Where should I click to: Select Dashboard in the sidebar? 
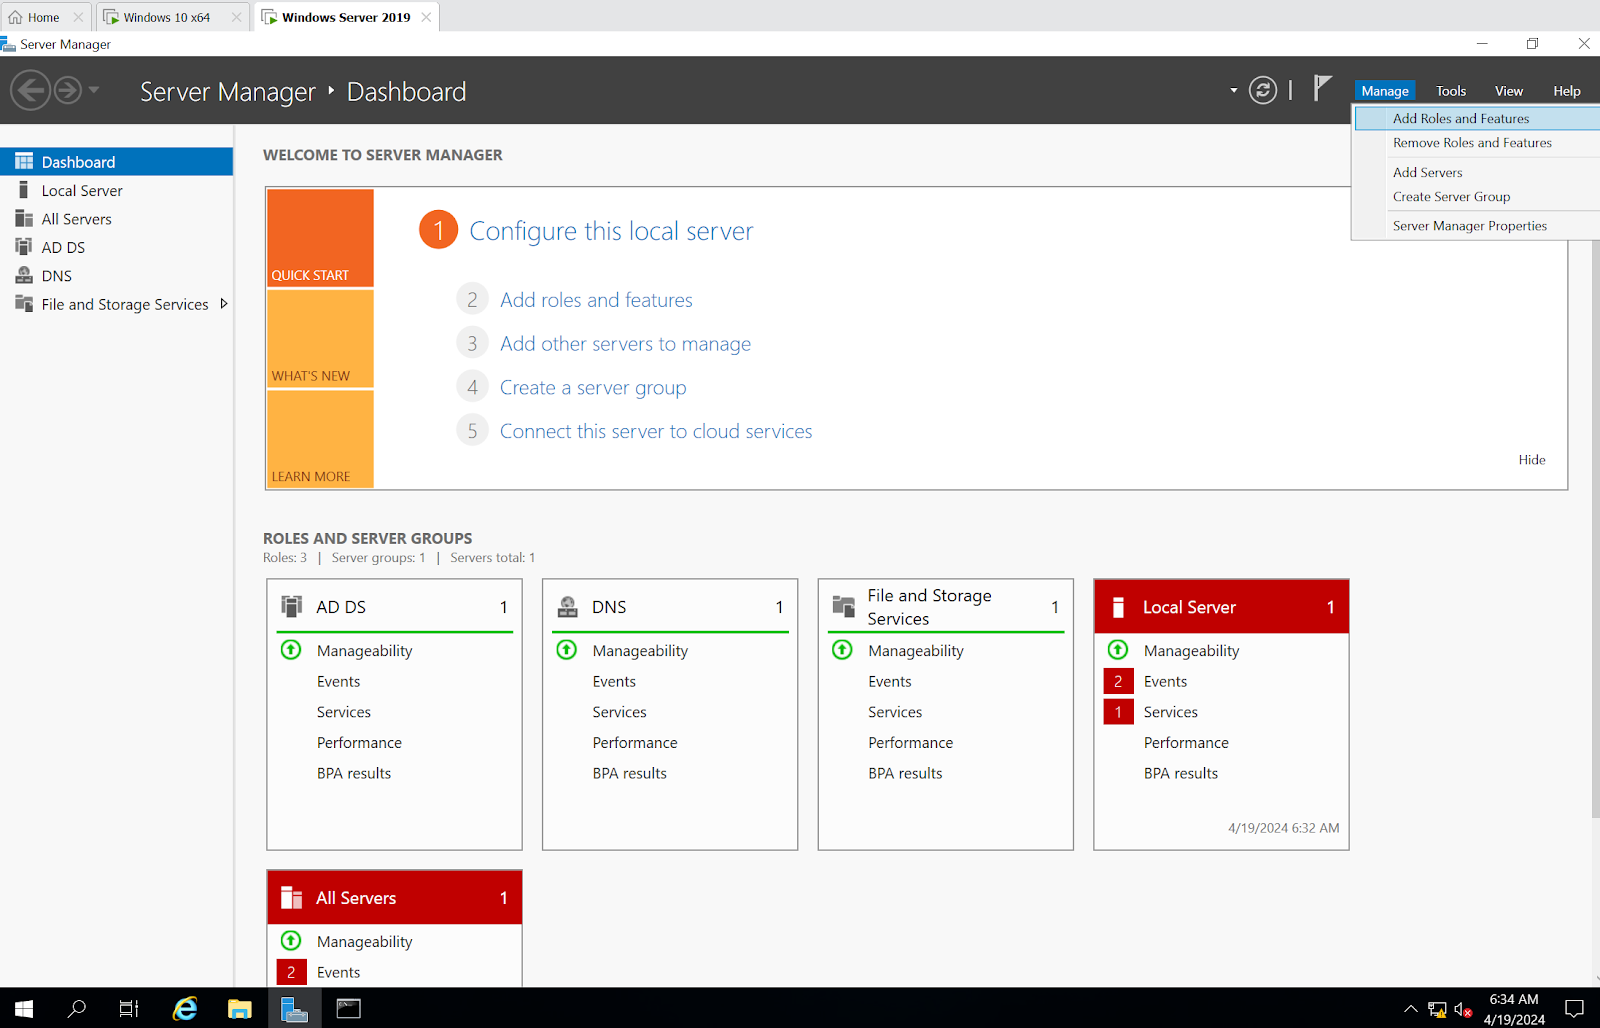[116, 162]
